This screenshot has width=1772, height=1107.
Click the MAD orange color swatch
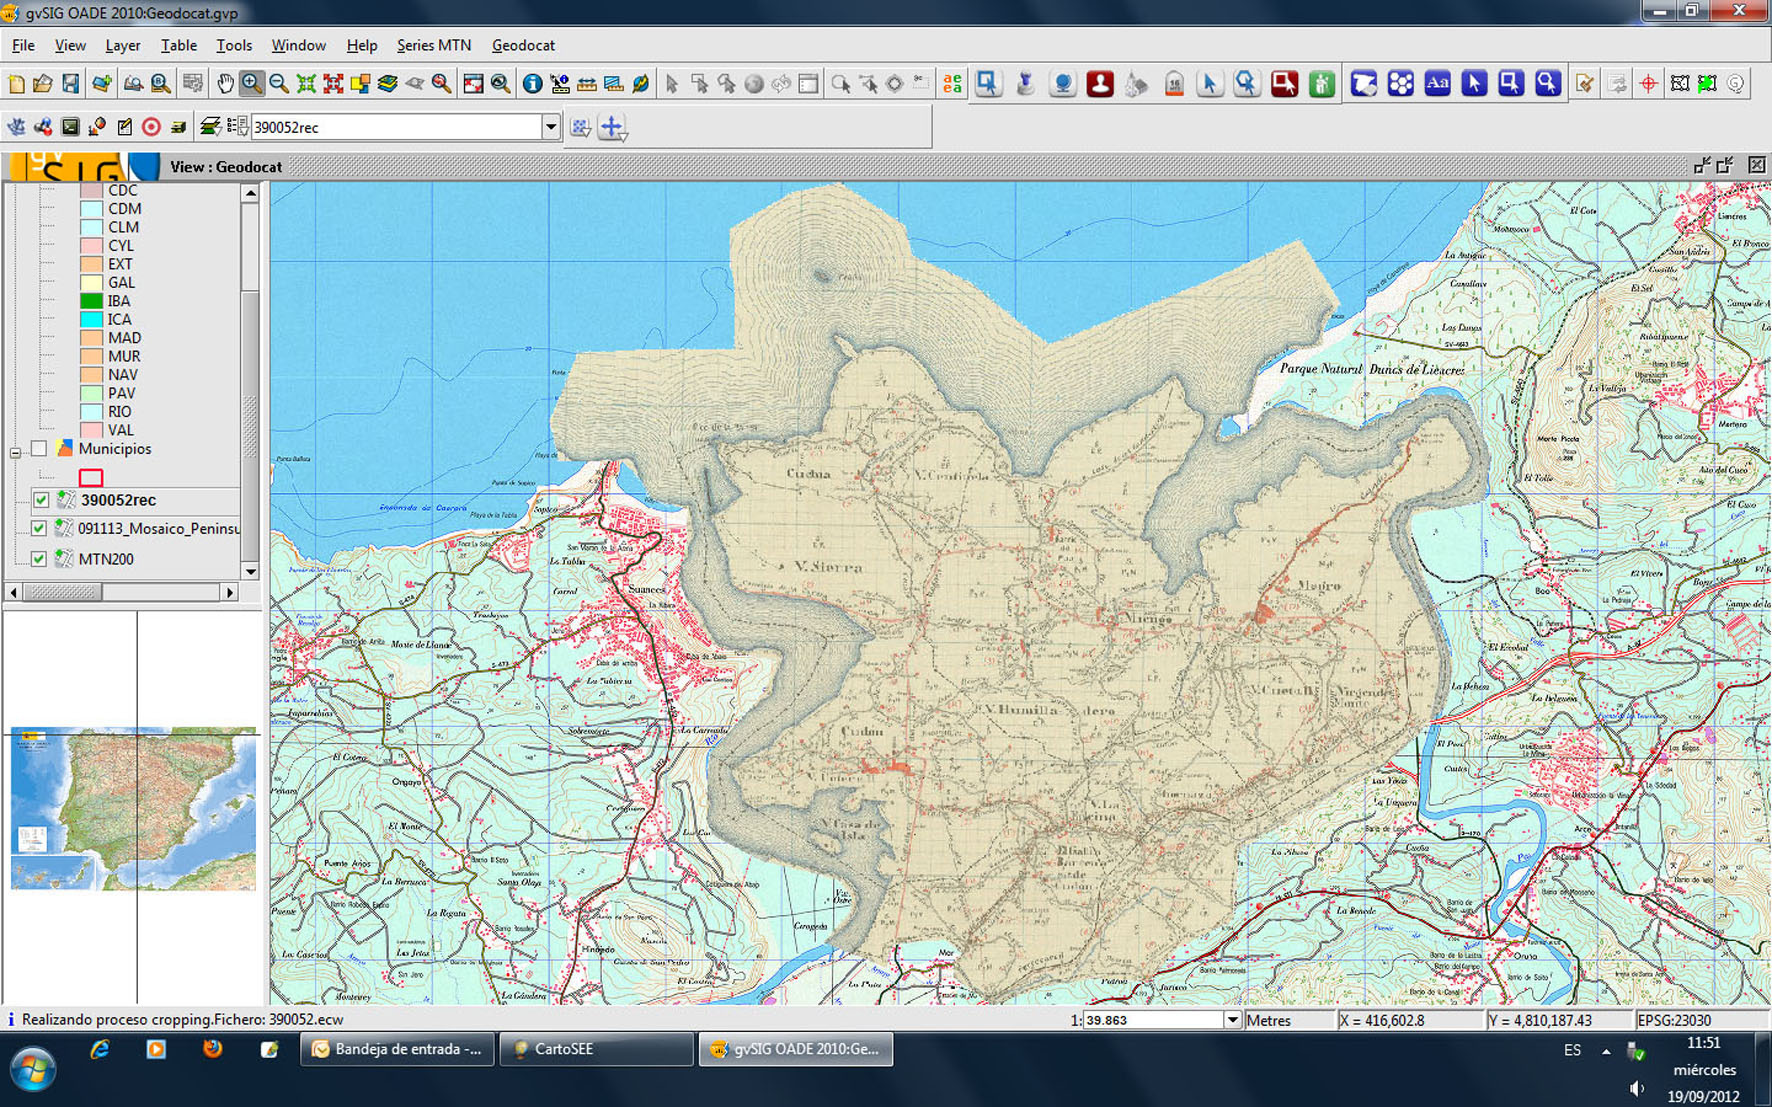tap(91, 338)
